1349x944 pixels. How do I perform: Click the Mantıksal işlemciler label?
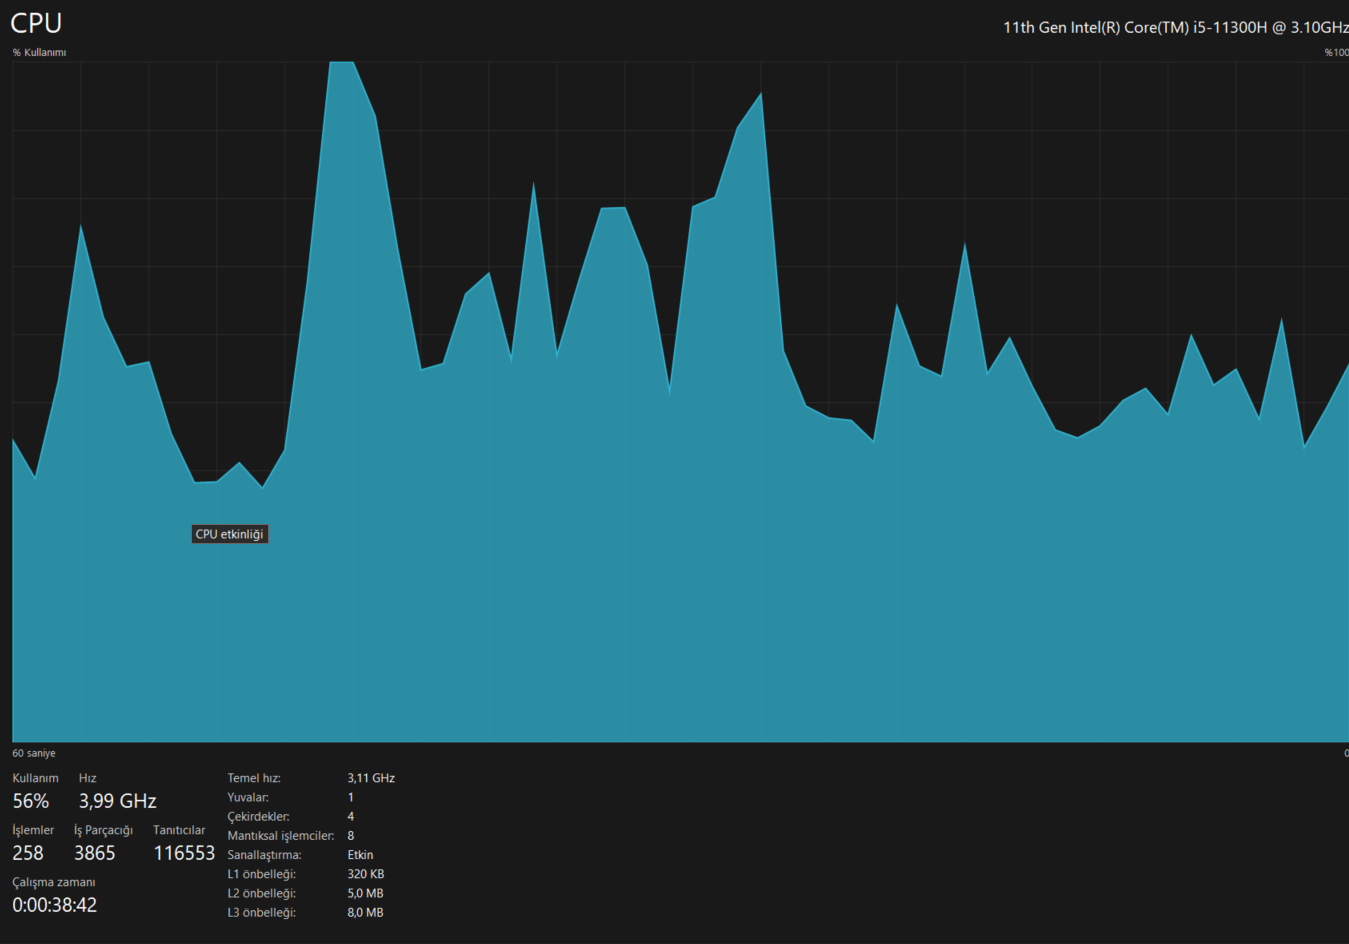coord(281,835)
